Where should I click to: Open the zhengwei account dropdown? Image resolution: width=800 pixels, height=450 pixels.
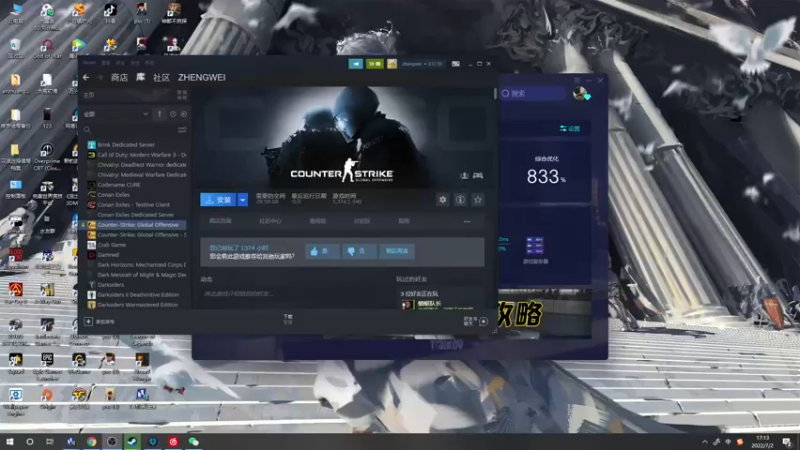click(x=421, y=64)
